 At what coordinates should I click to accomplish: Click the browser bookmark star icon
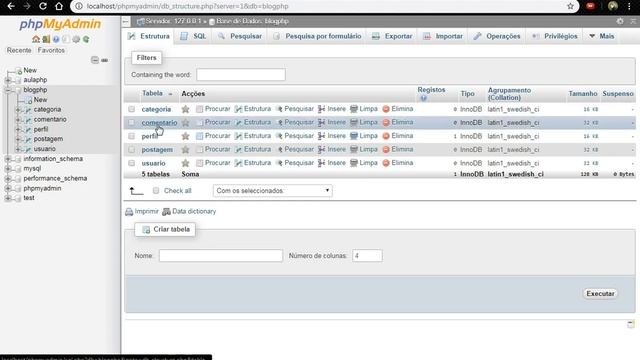pyautogui.click(x=571, y=6)
